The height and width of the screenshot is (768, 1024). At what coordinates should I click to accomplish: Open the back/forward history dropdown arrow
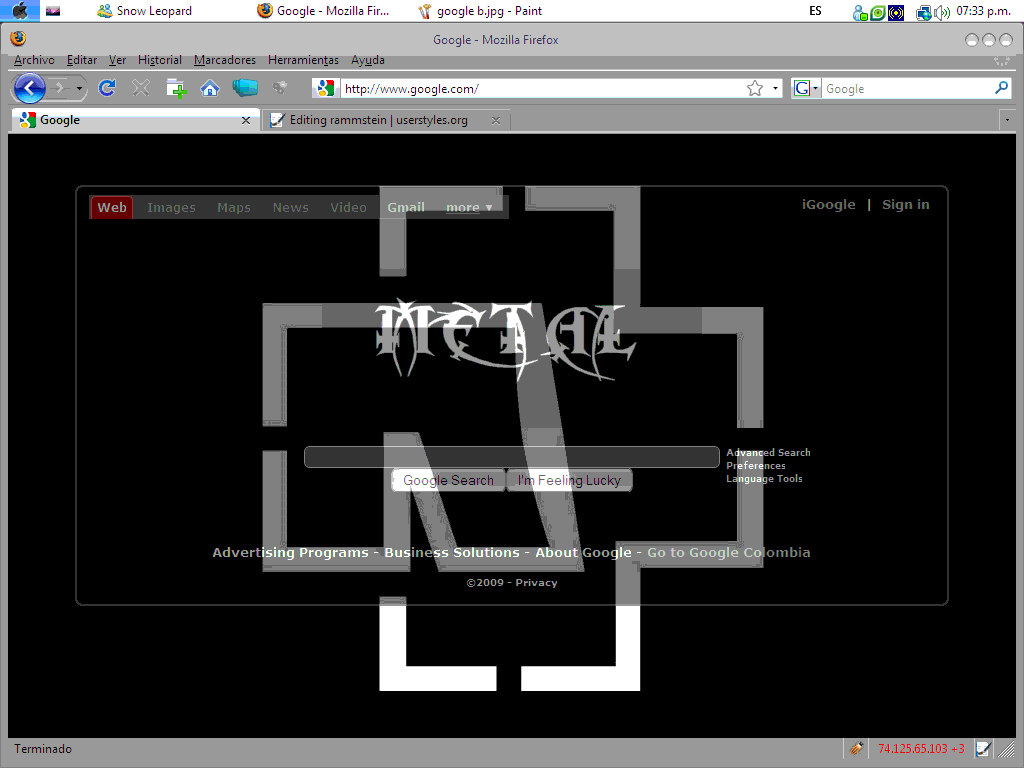pyautogui.click(x=79, y=88)
